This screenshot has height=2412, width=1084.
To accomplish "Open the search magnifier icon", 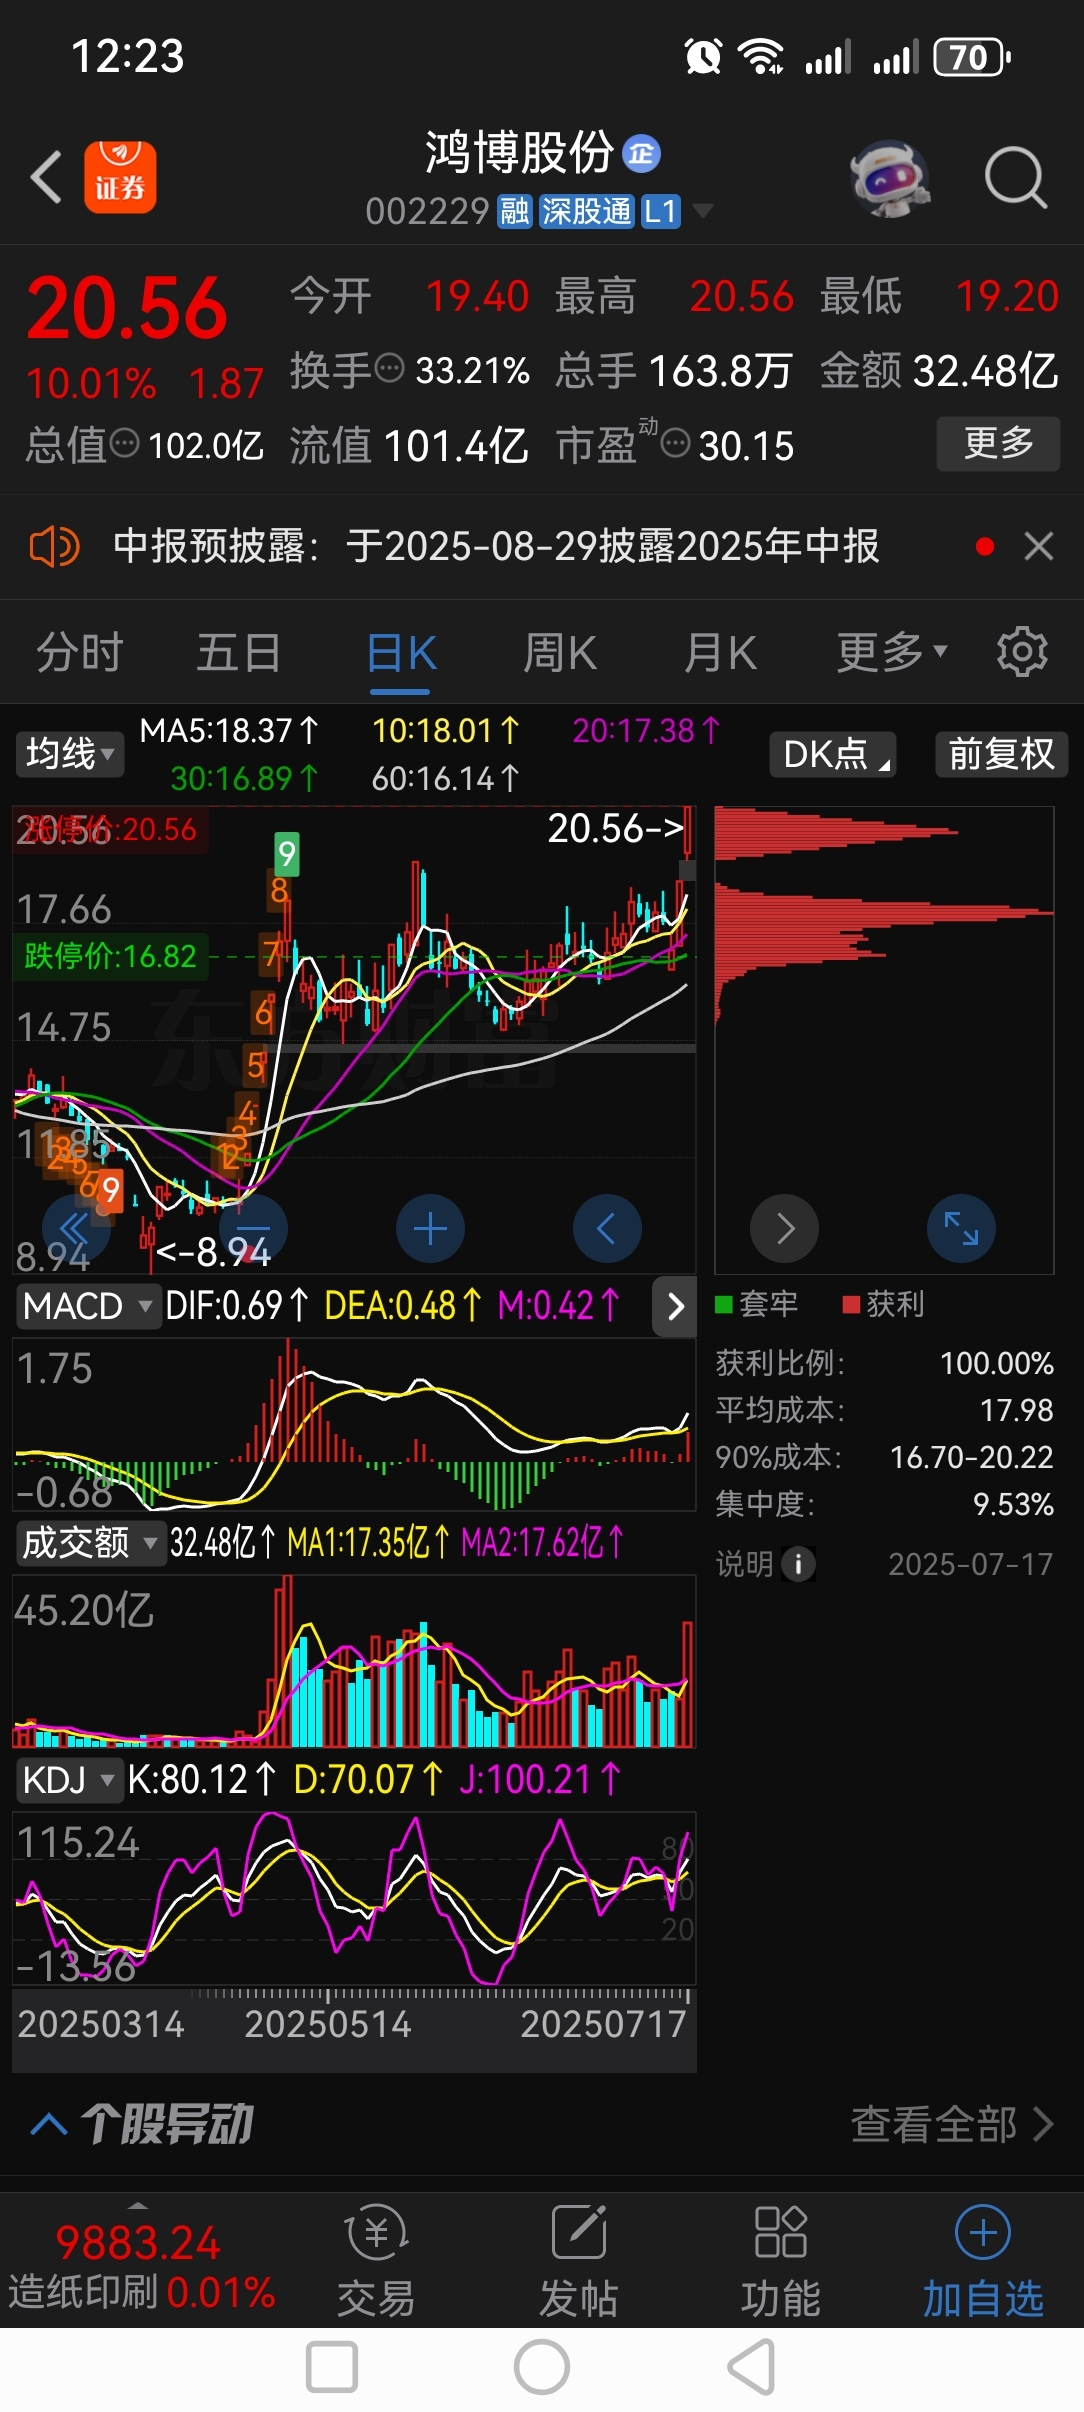I will pyautogui.click(x=1015, y=178).
